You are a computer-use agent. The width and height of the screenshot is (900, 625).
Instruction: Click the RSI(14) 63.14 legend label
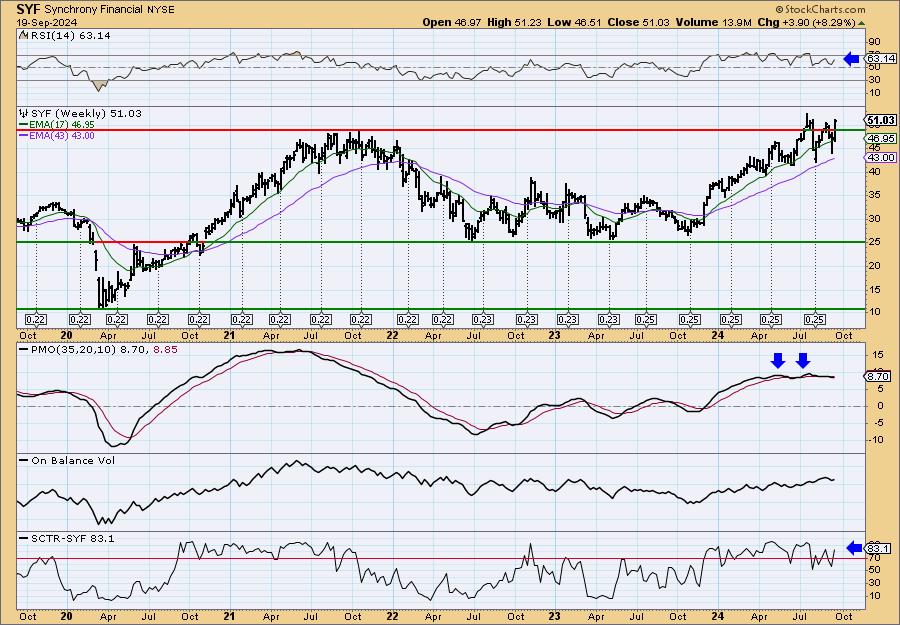click(69, 35)
